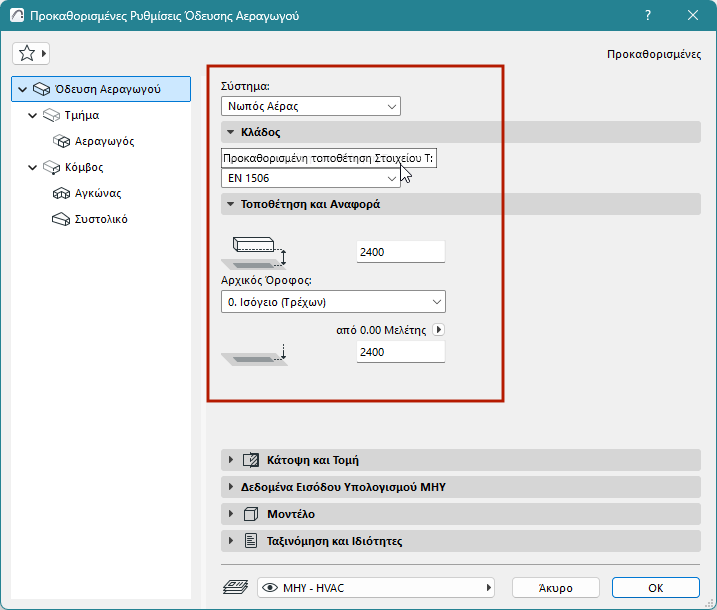Open the ΜΗΥ - HVAC layer popup

click(x=376, y=588)
